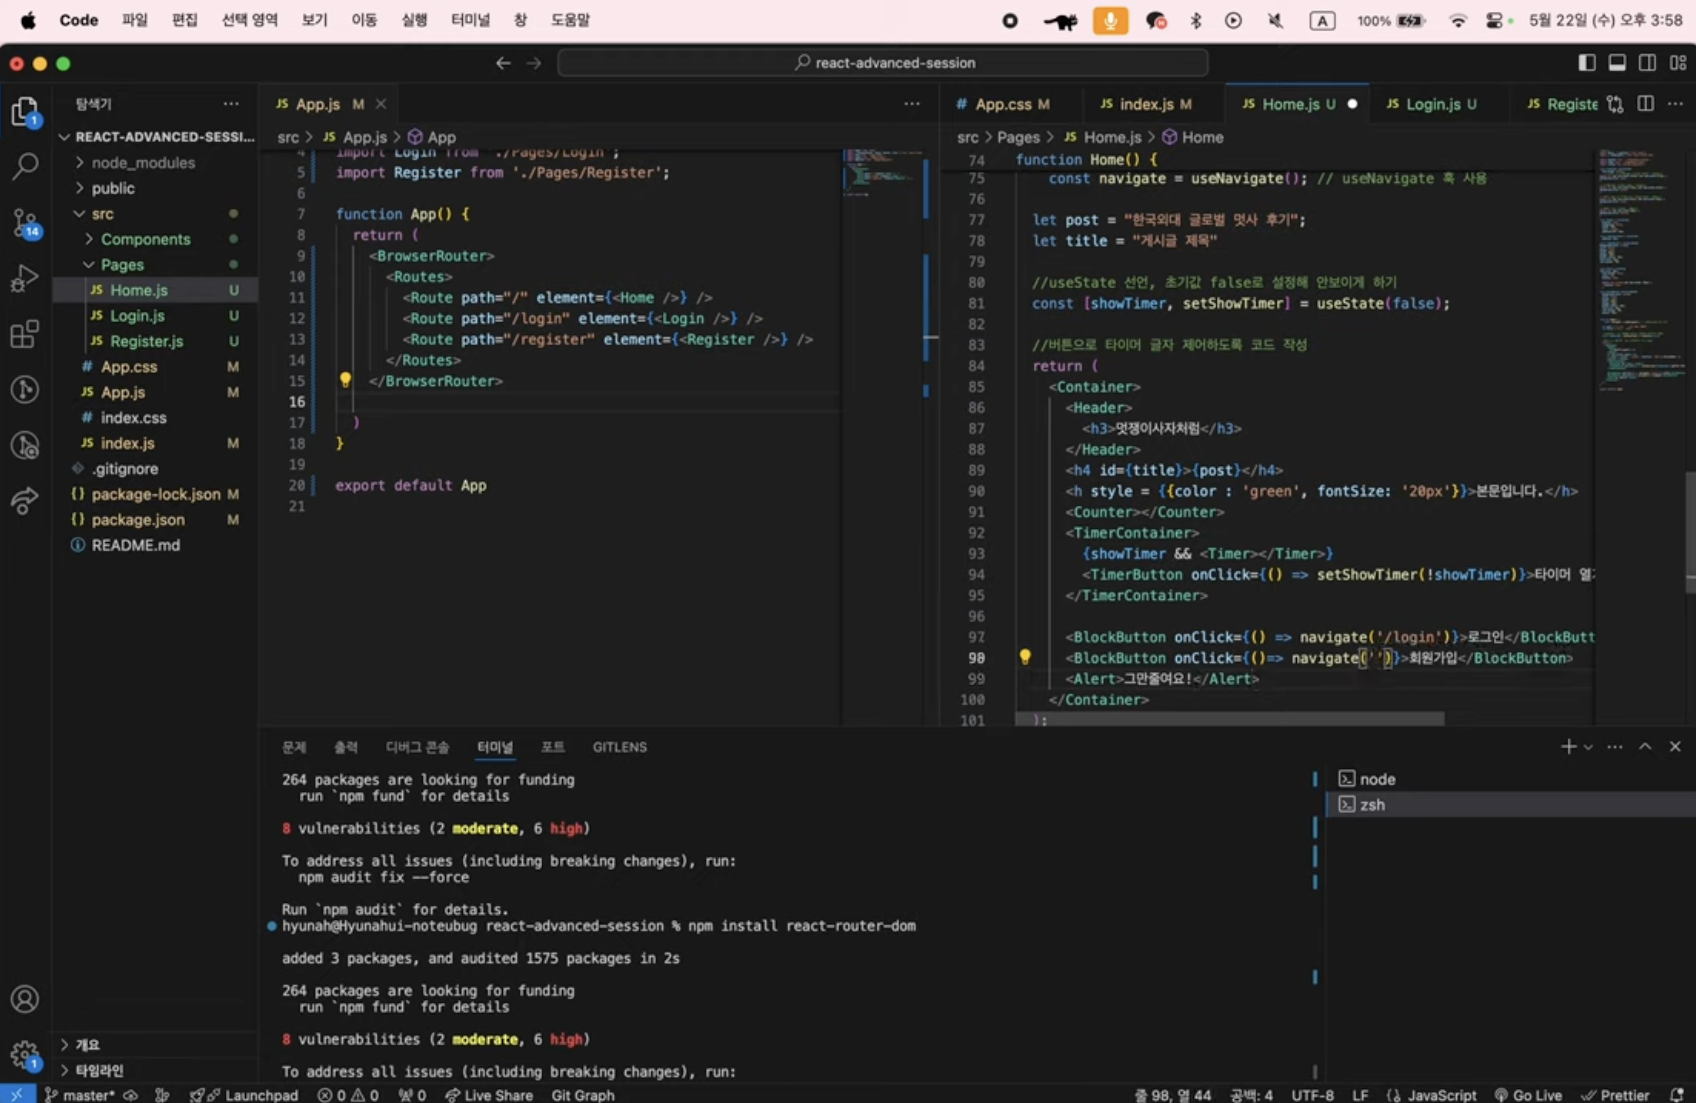
Task: Click Go Live in status bar
Action: (1528, 1095)
